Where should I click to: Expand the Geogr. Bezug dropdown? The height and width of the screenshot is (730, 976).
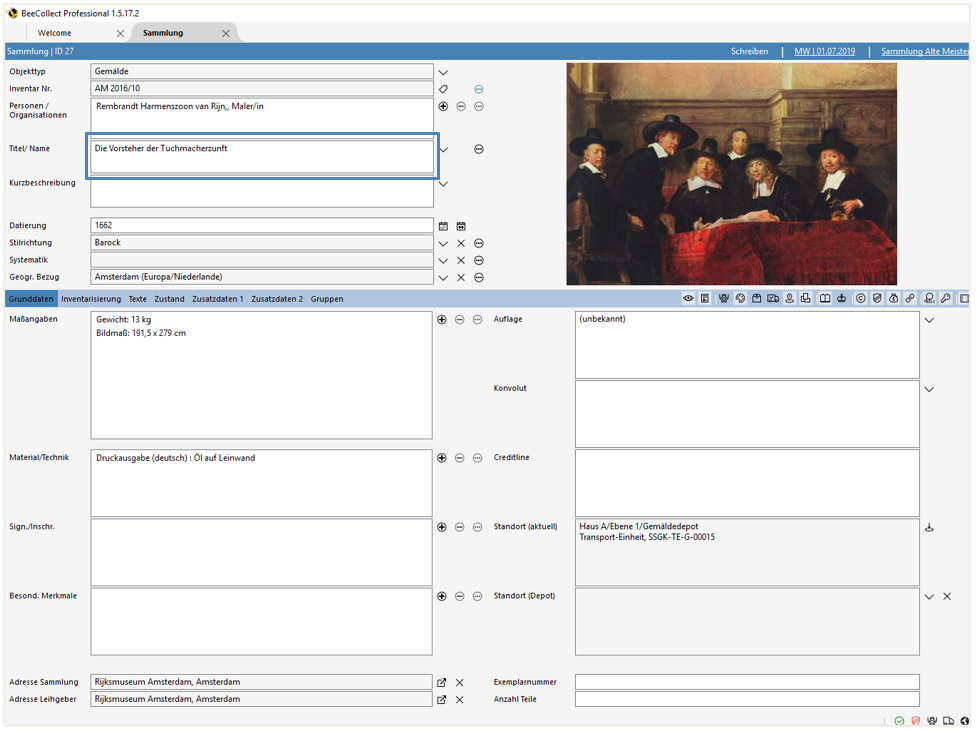tap(441, 277)
